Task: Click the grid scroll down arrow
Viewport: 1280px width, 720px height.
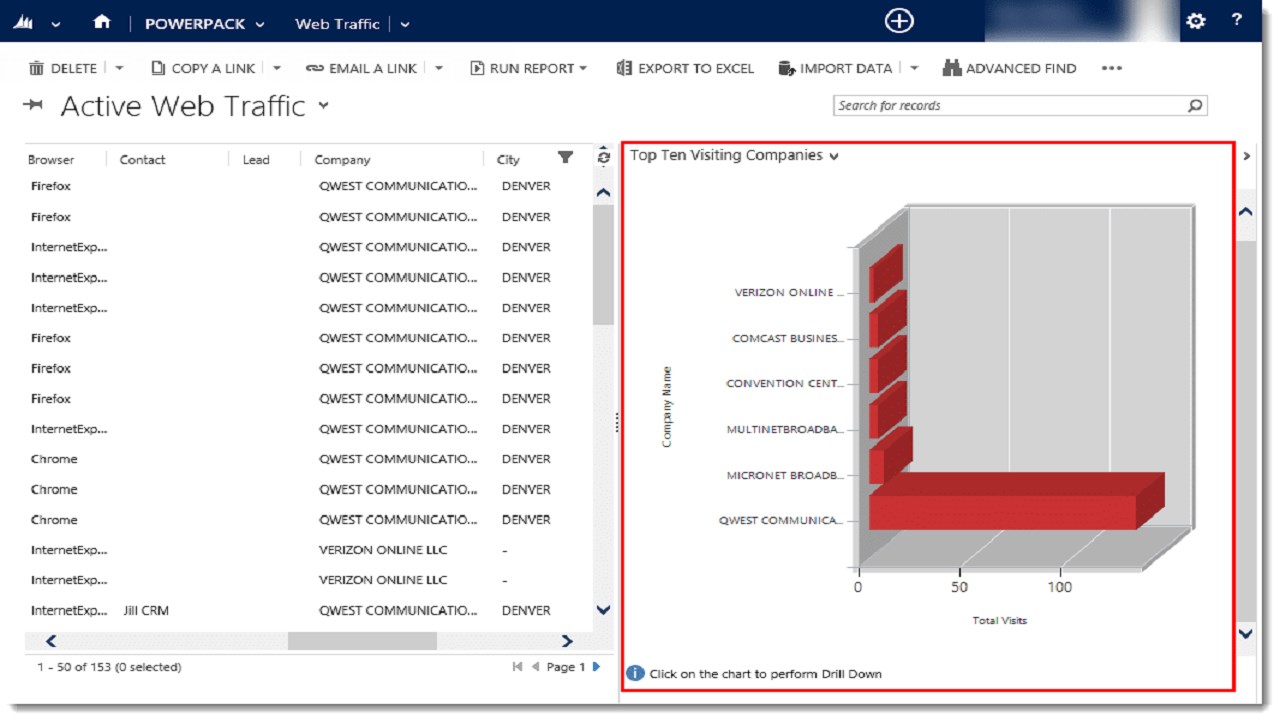Action: pos(603,609)
